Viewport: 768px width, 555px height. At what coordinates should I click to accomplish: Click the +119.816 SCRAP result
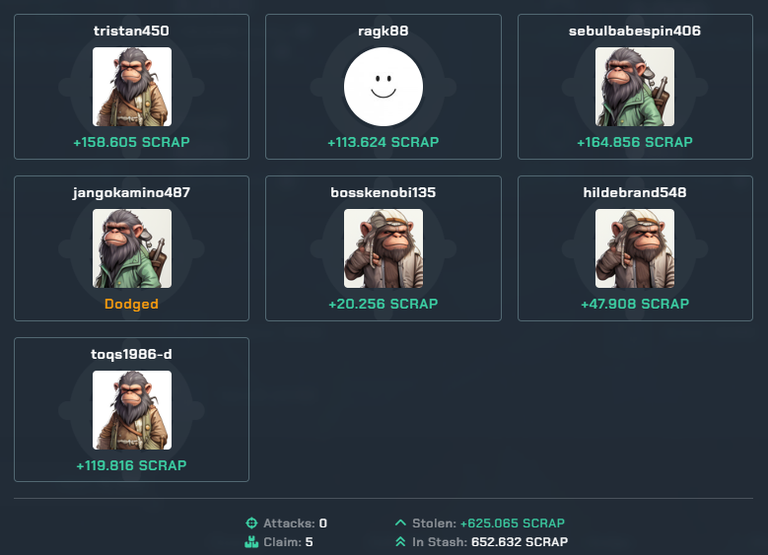[x=131, y=466]
